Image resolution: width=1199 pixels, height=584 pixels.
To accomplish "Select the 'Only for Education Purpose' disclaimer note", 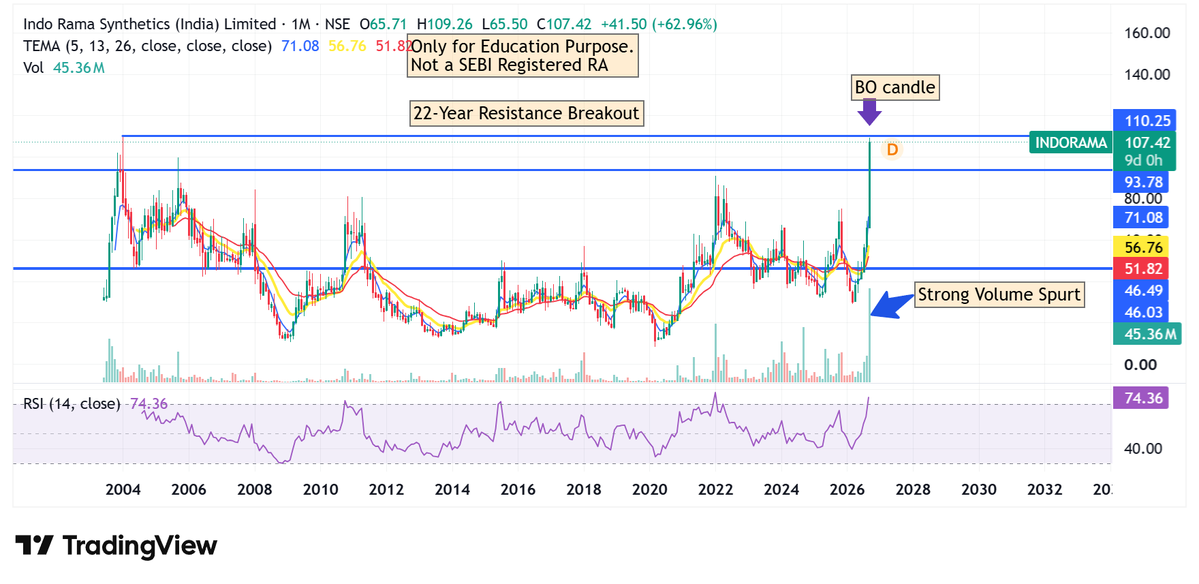I will [x=523, y=56].
